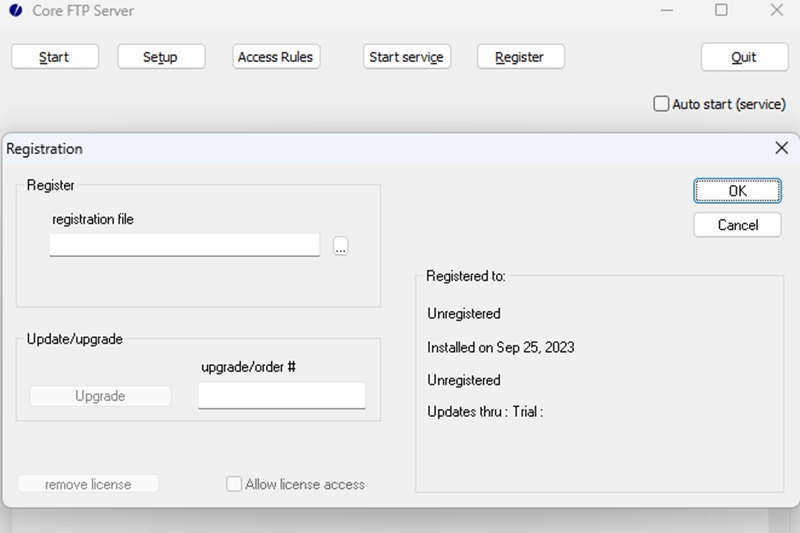This screenshot has width=800, height=533.
Task: Confirm registration with the OK button
Action: tap(737, 191)
